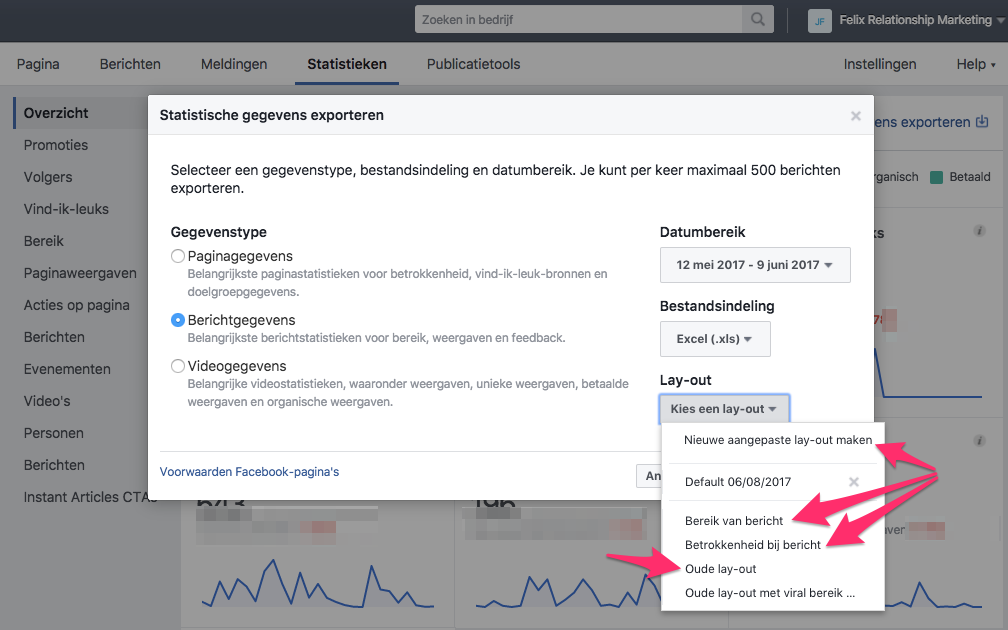Select the Paginagegevens radio button

178,256
